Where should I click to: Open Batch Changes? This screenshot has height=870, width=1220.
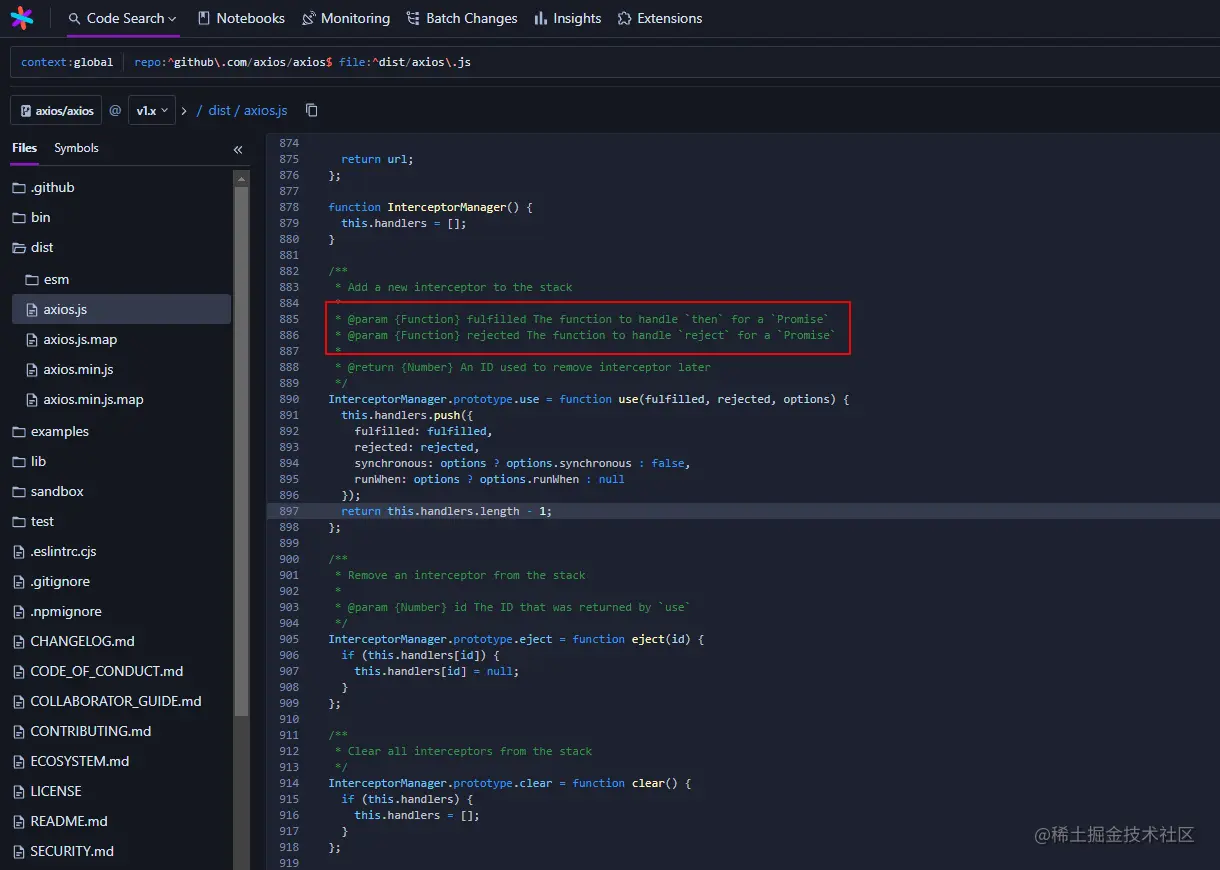coord(462,18)
